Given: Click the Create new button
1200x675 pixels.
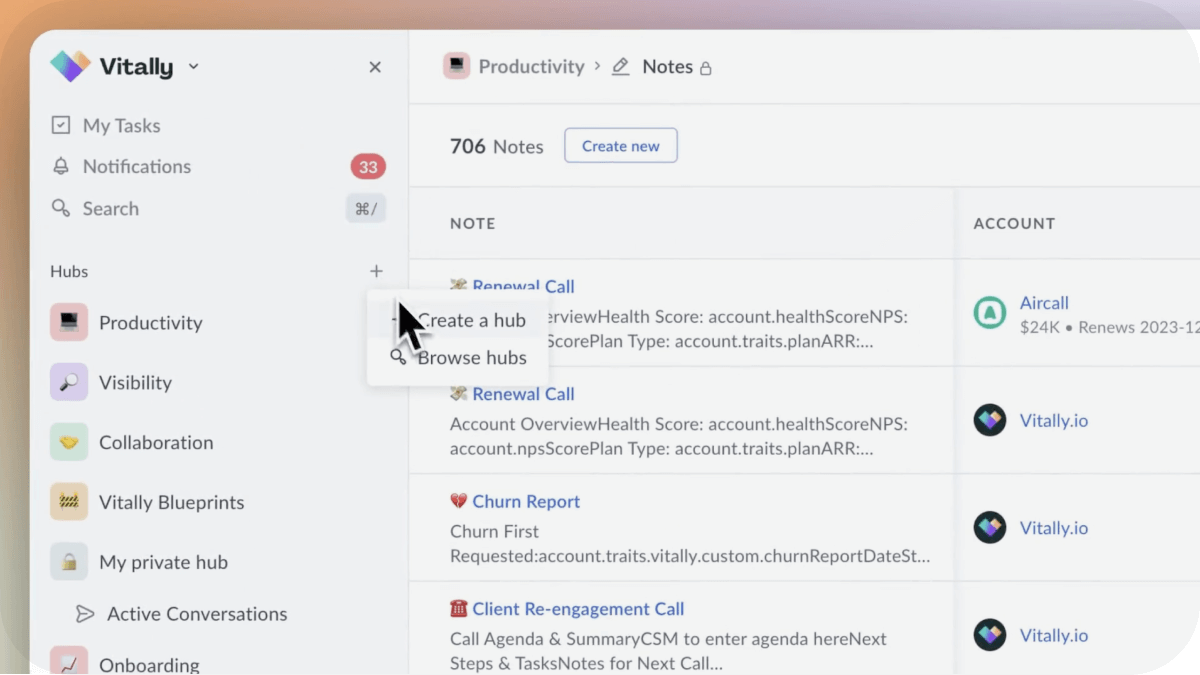Looking at the screenshot, I should click(620, 145).
